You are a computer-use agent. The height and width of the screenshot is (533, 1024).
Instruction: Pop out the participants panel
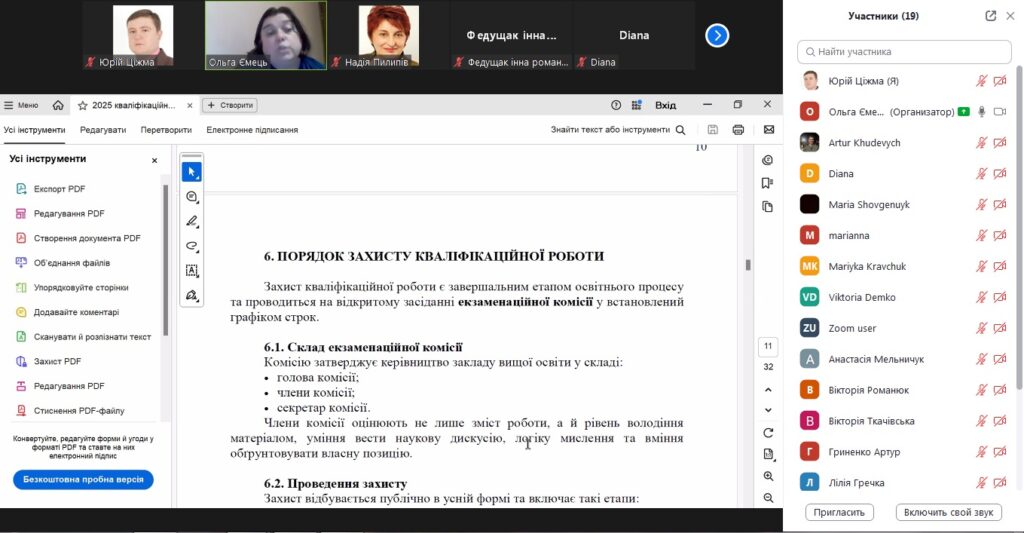point(990,16)
